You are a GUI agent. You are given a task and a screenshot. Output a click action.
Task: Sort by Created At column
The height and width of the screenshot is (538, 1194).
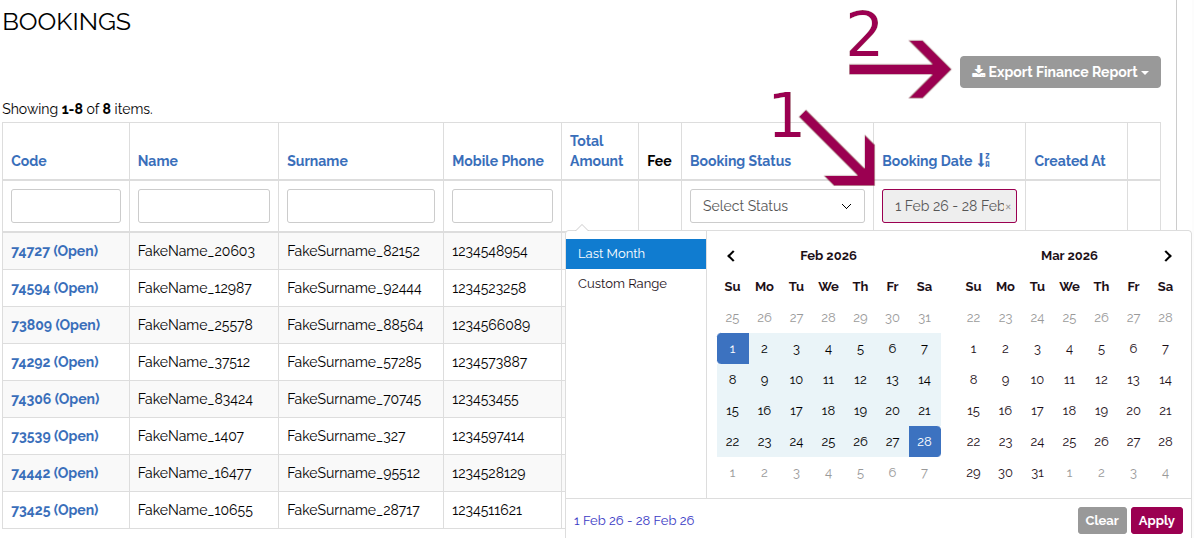point(1069,161)
